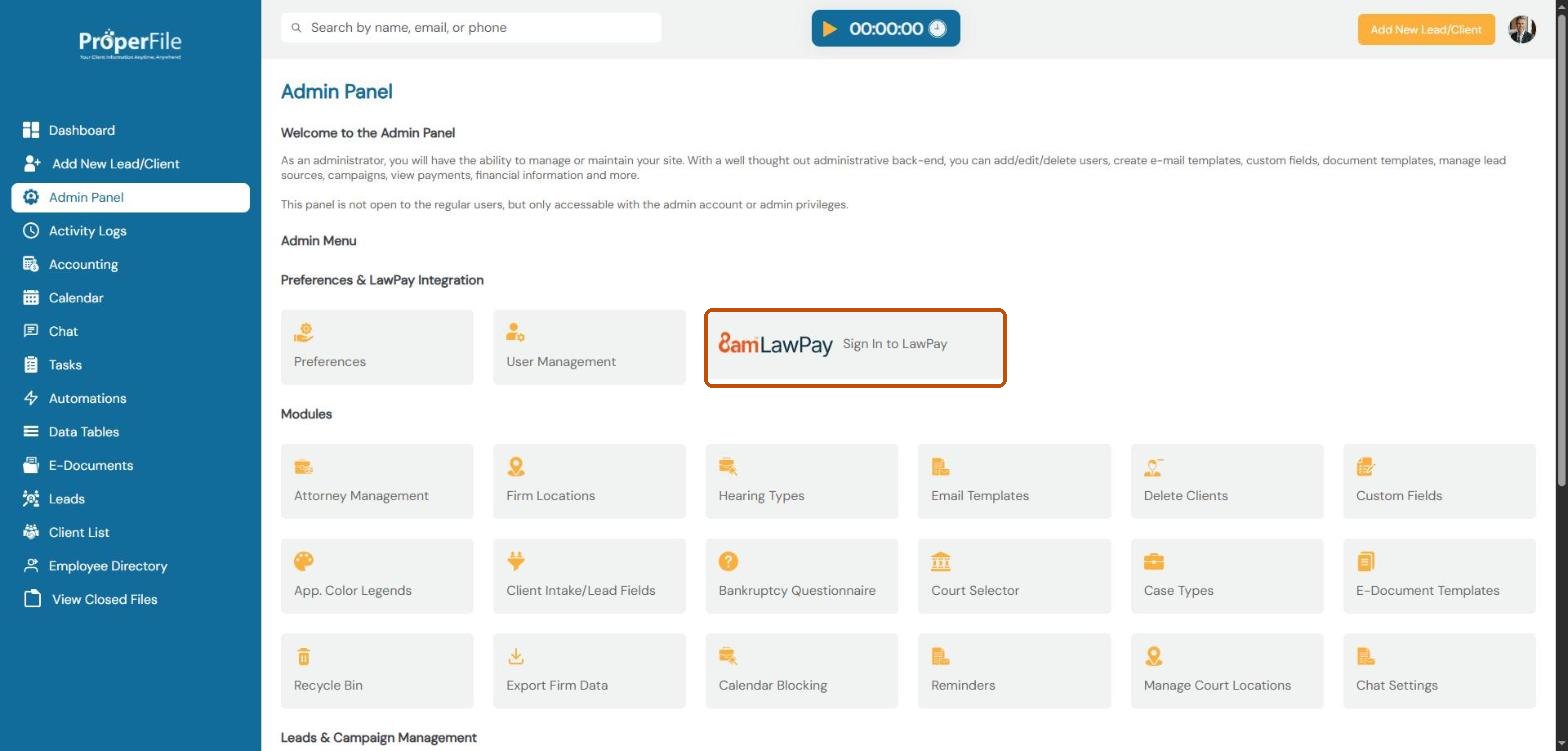The width and height of the screenshot is (1568, 751).
Task: Open the Email Templates icon
Action: pos(940,467)
